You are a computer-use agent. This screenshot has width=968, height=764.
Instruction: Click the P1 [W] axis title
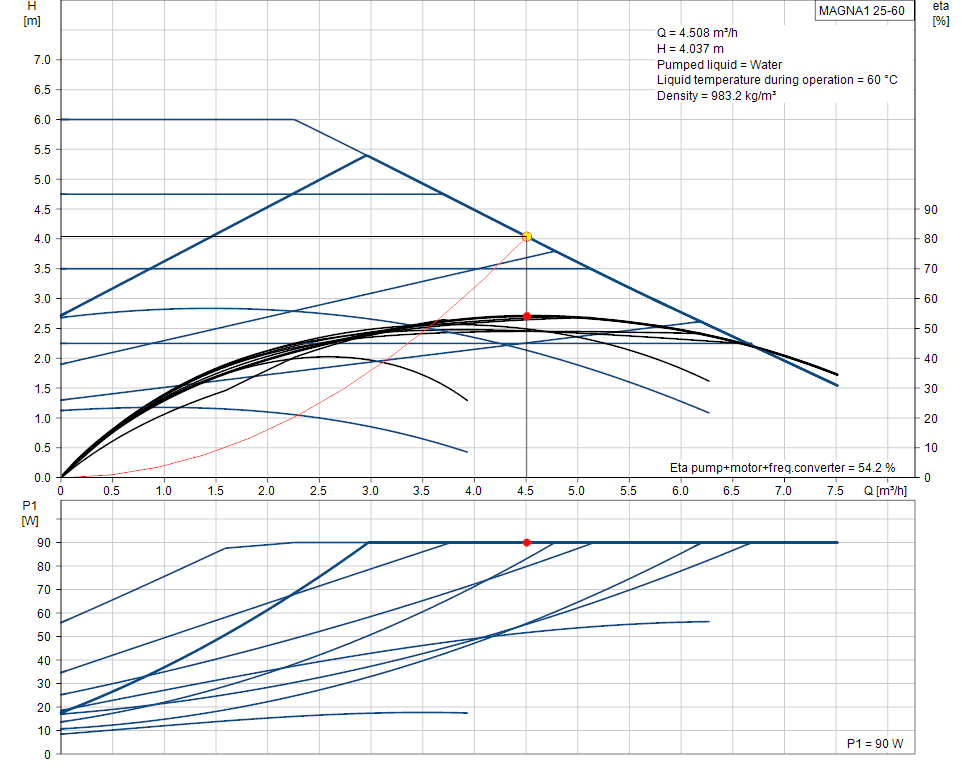pyautogui.click(x=31, y=513)
